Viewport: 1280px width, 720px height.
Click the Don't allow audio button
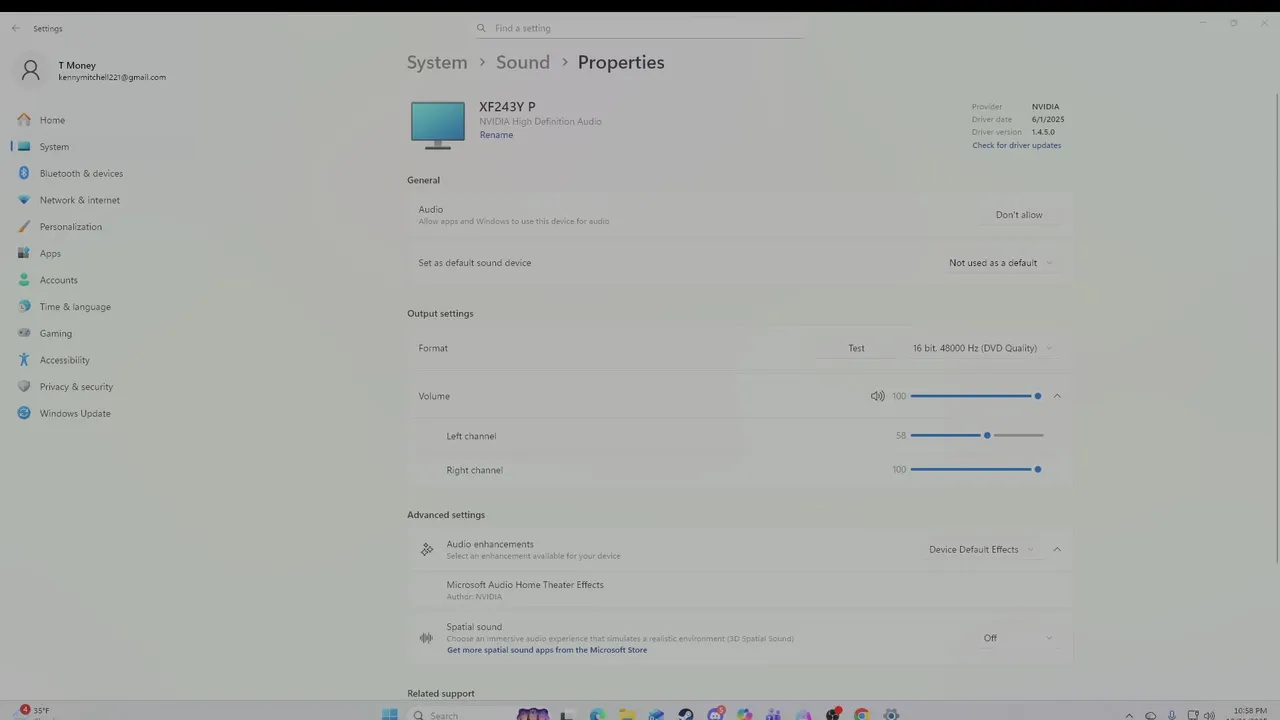click(x=1019, y=215)
